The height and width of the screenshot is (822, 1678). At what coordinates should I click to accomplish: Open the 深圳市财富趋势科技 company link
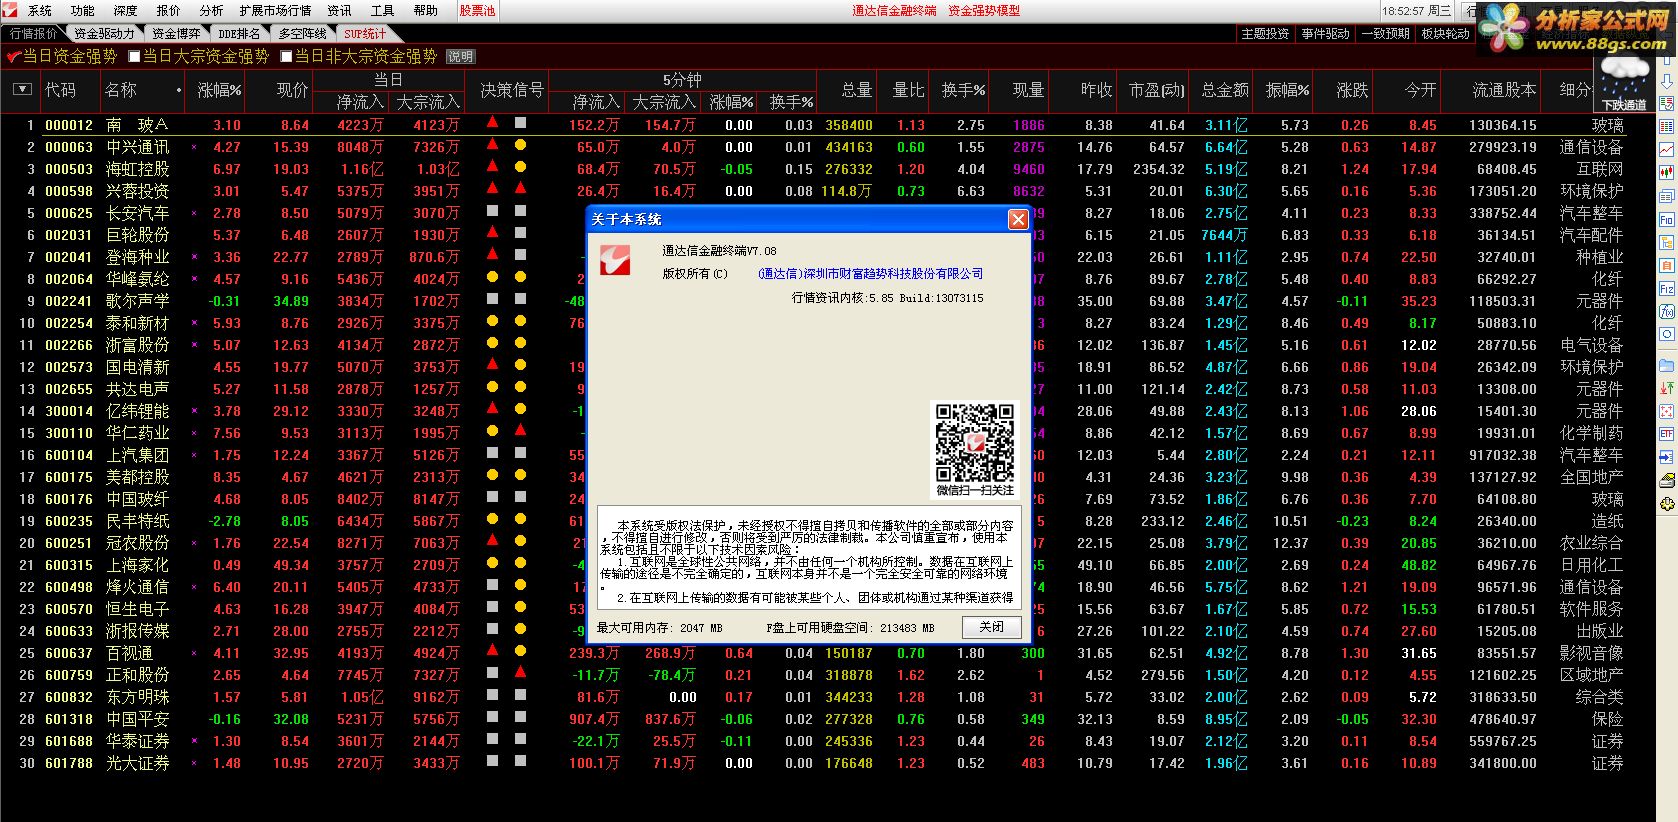870,274
